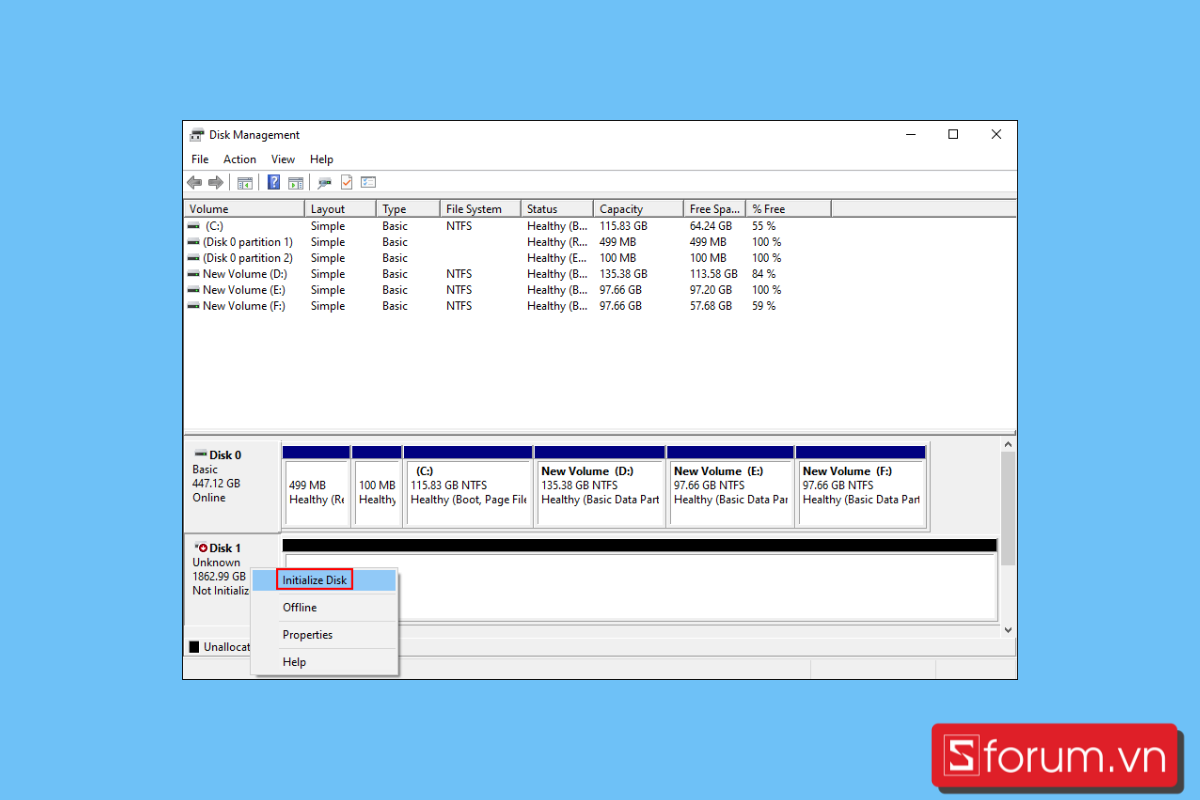Select the Disk 1 unallocated space block
This screenshot has width=1200, height=800.
640,580
